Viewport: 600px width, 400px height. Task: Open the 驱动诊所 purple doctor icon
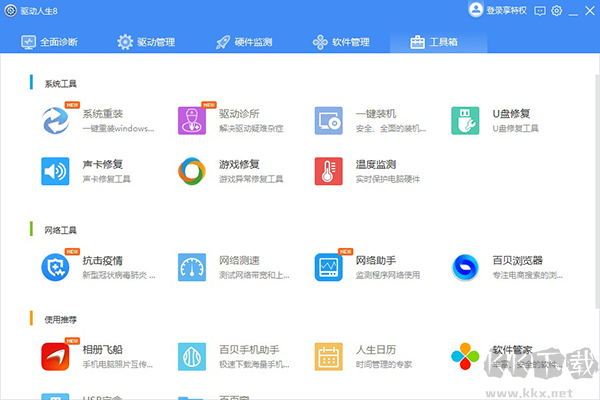coord(192,121)
